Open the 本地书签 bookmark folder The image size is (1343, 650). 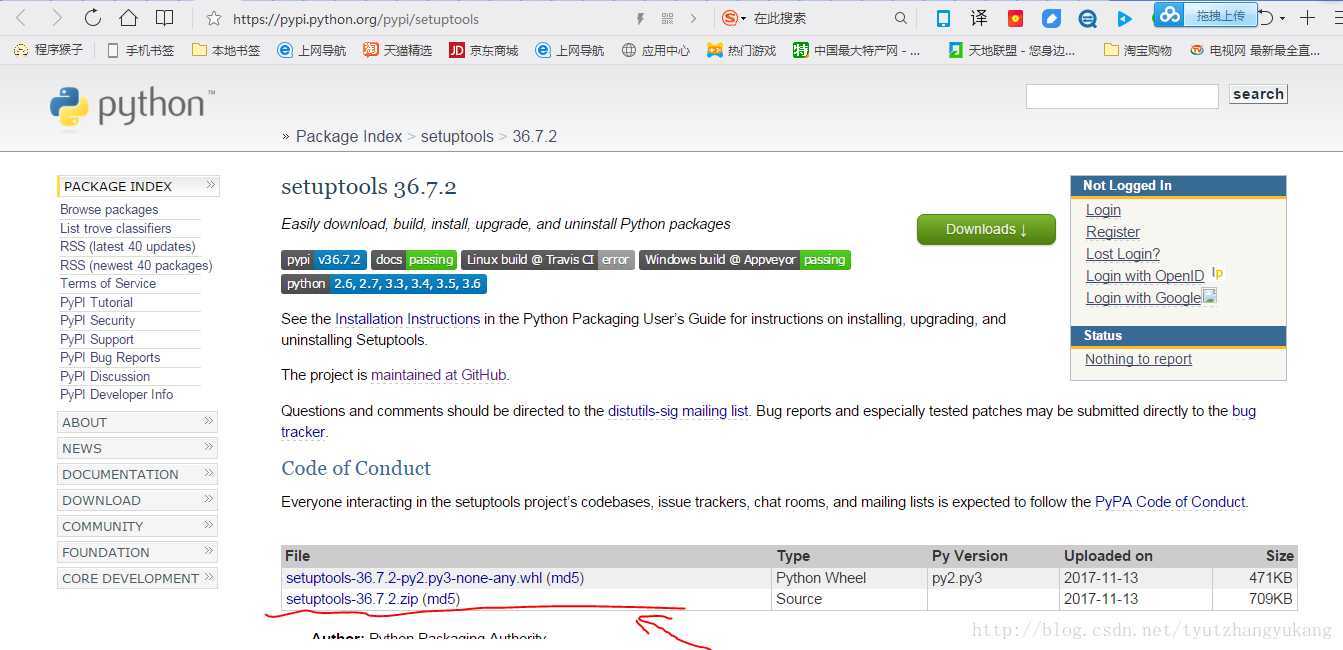point(226,50)
